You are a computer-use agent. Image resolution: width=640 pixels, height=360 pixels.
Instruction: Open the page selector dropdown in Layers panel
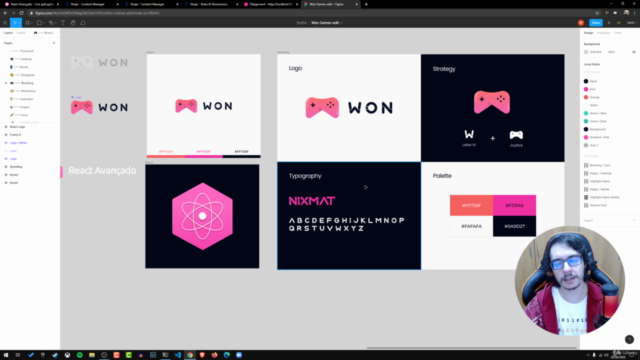[45, 33]
